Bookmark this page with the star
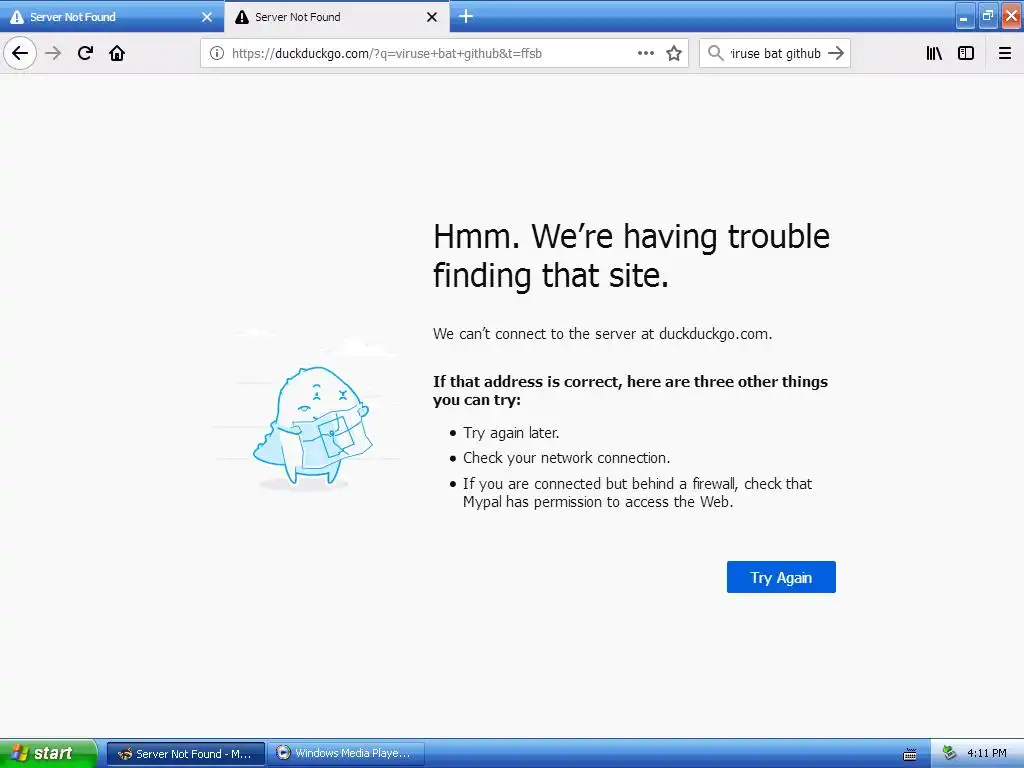1024x768 pixels. pos(674,53)
